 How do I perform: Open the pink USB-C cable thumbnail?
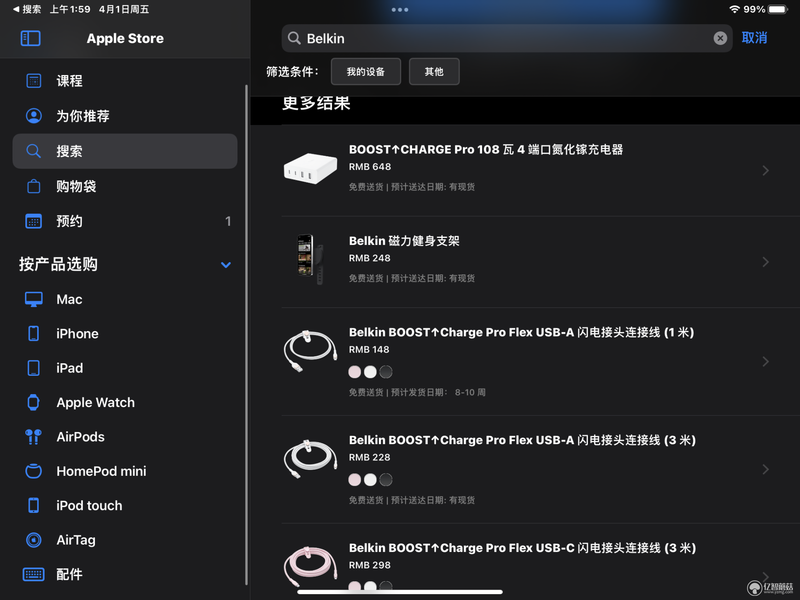tap(310, 567)
